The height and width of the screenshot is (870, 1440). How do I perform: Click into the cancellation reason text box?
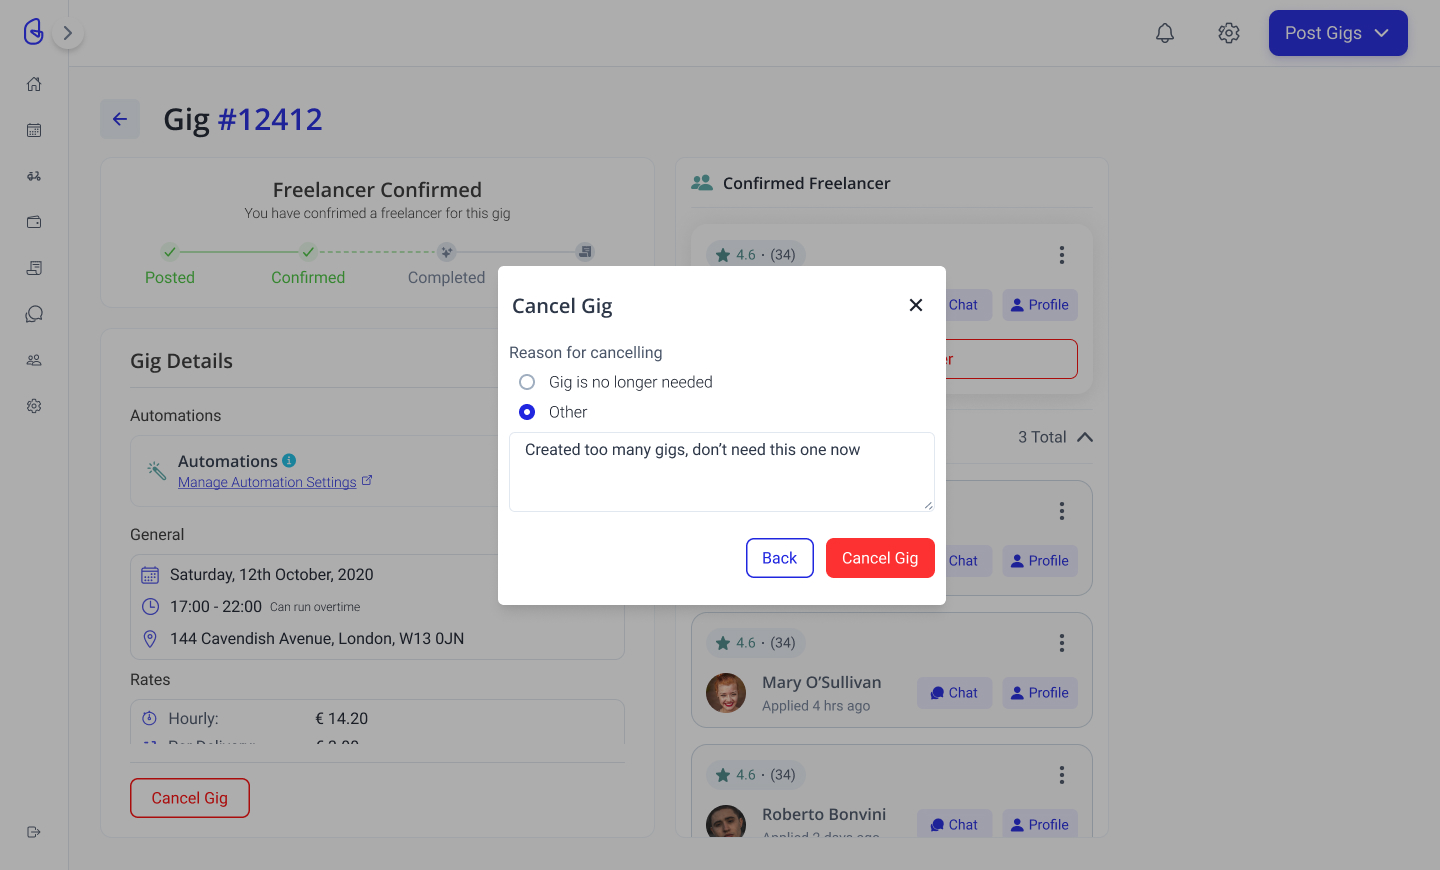[x=722, y=472]
